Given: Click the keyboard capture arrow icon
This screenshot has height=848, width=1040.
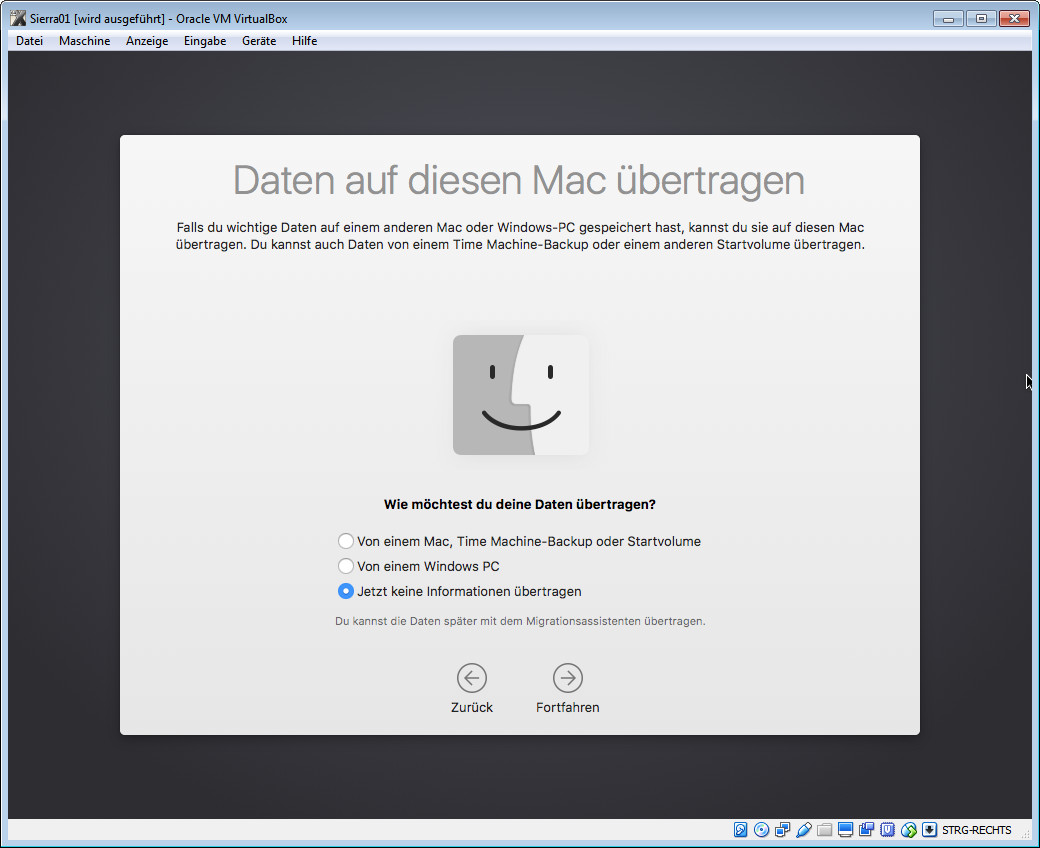Looking at the screenshot, I should 929,830.
